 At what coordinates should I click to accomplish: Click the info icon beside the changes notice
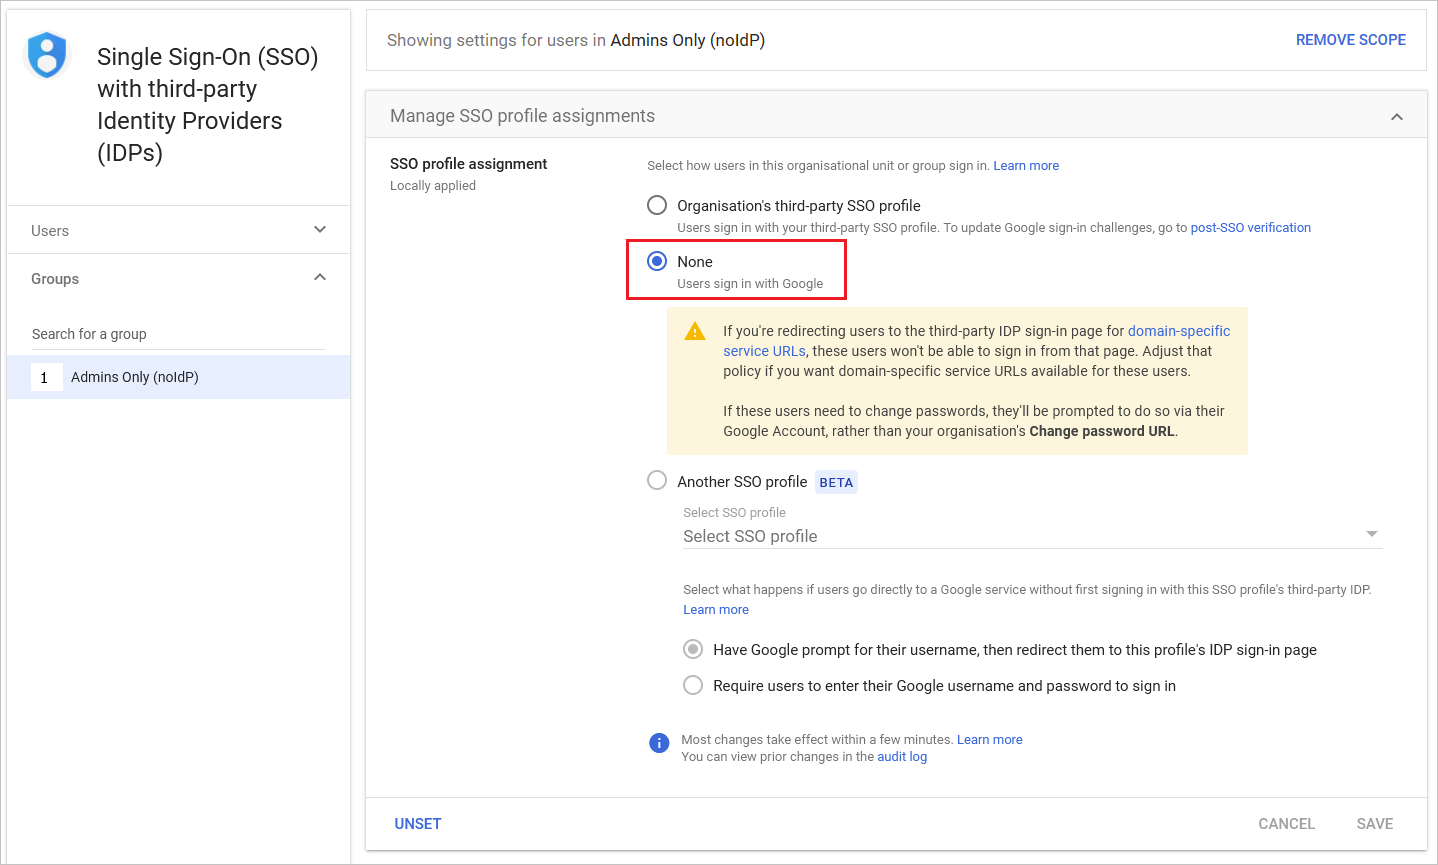pyautogui.click(x=659, y=742)
